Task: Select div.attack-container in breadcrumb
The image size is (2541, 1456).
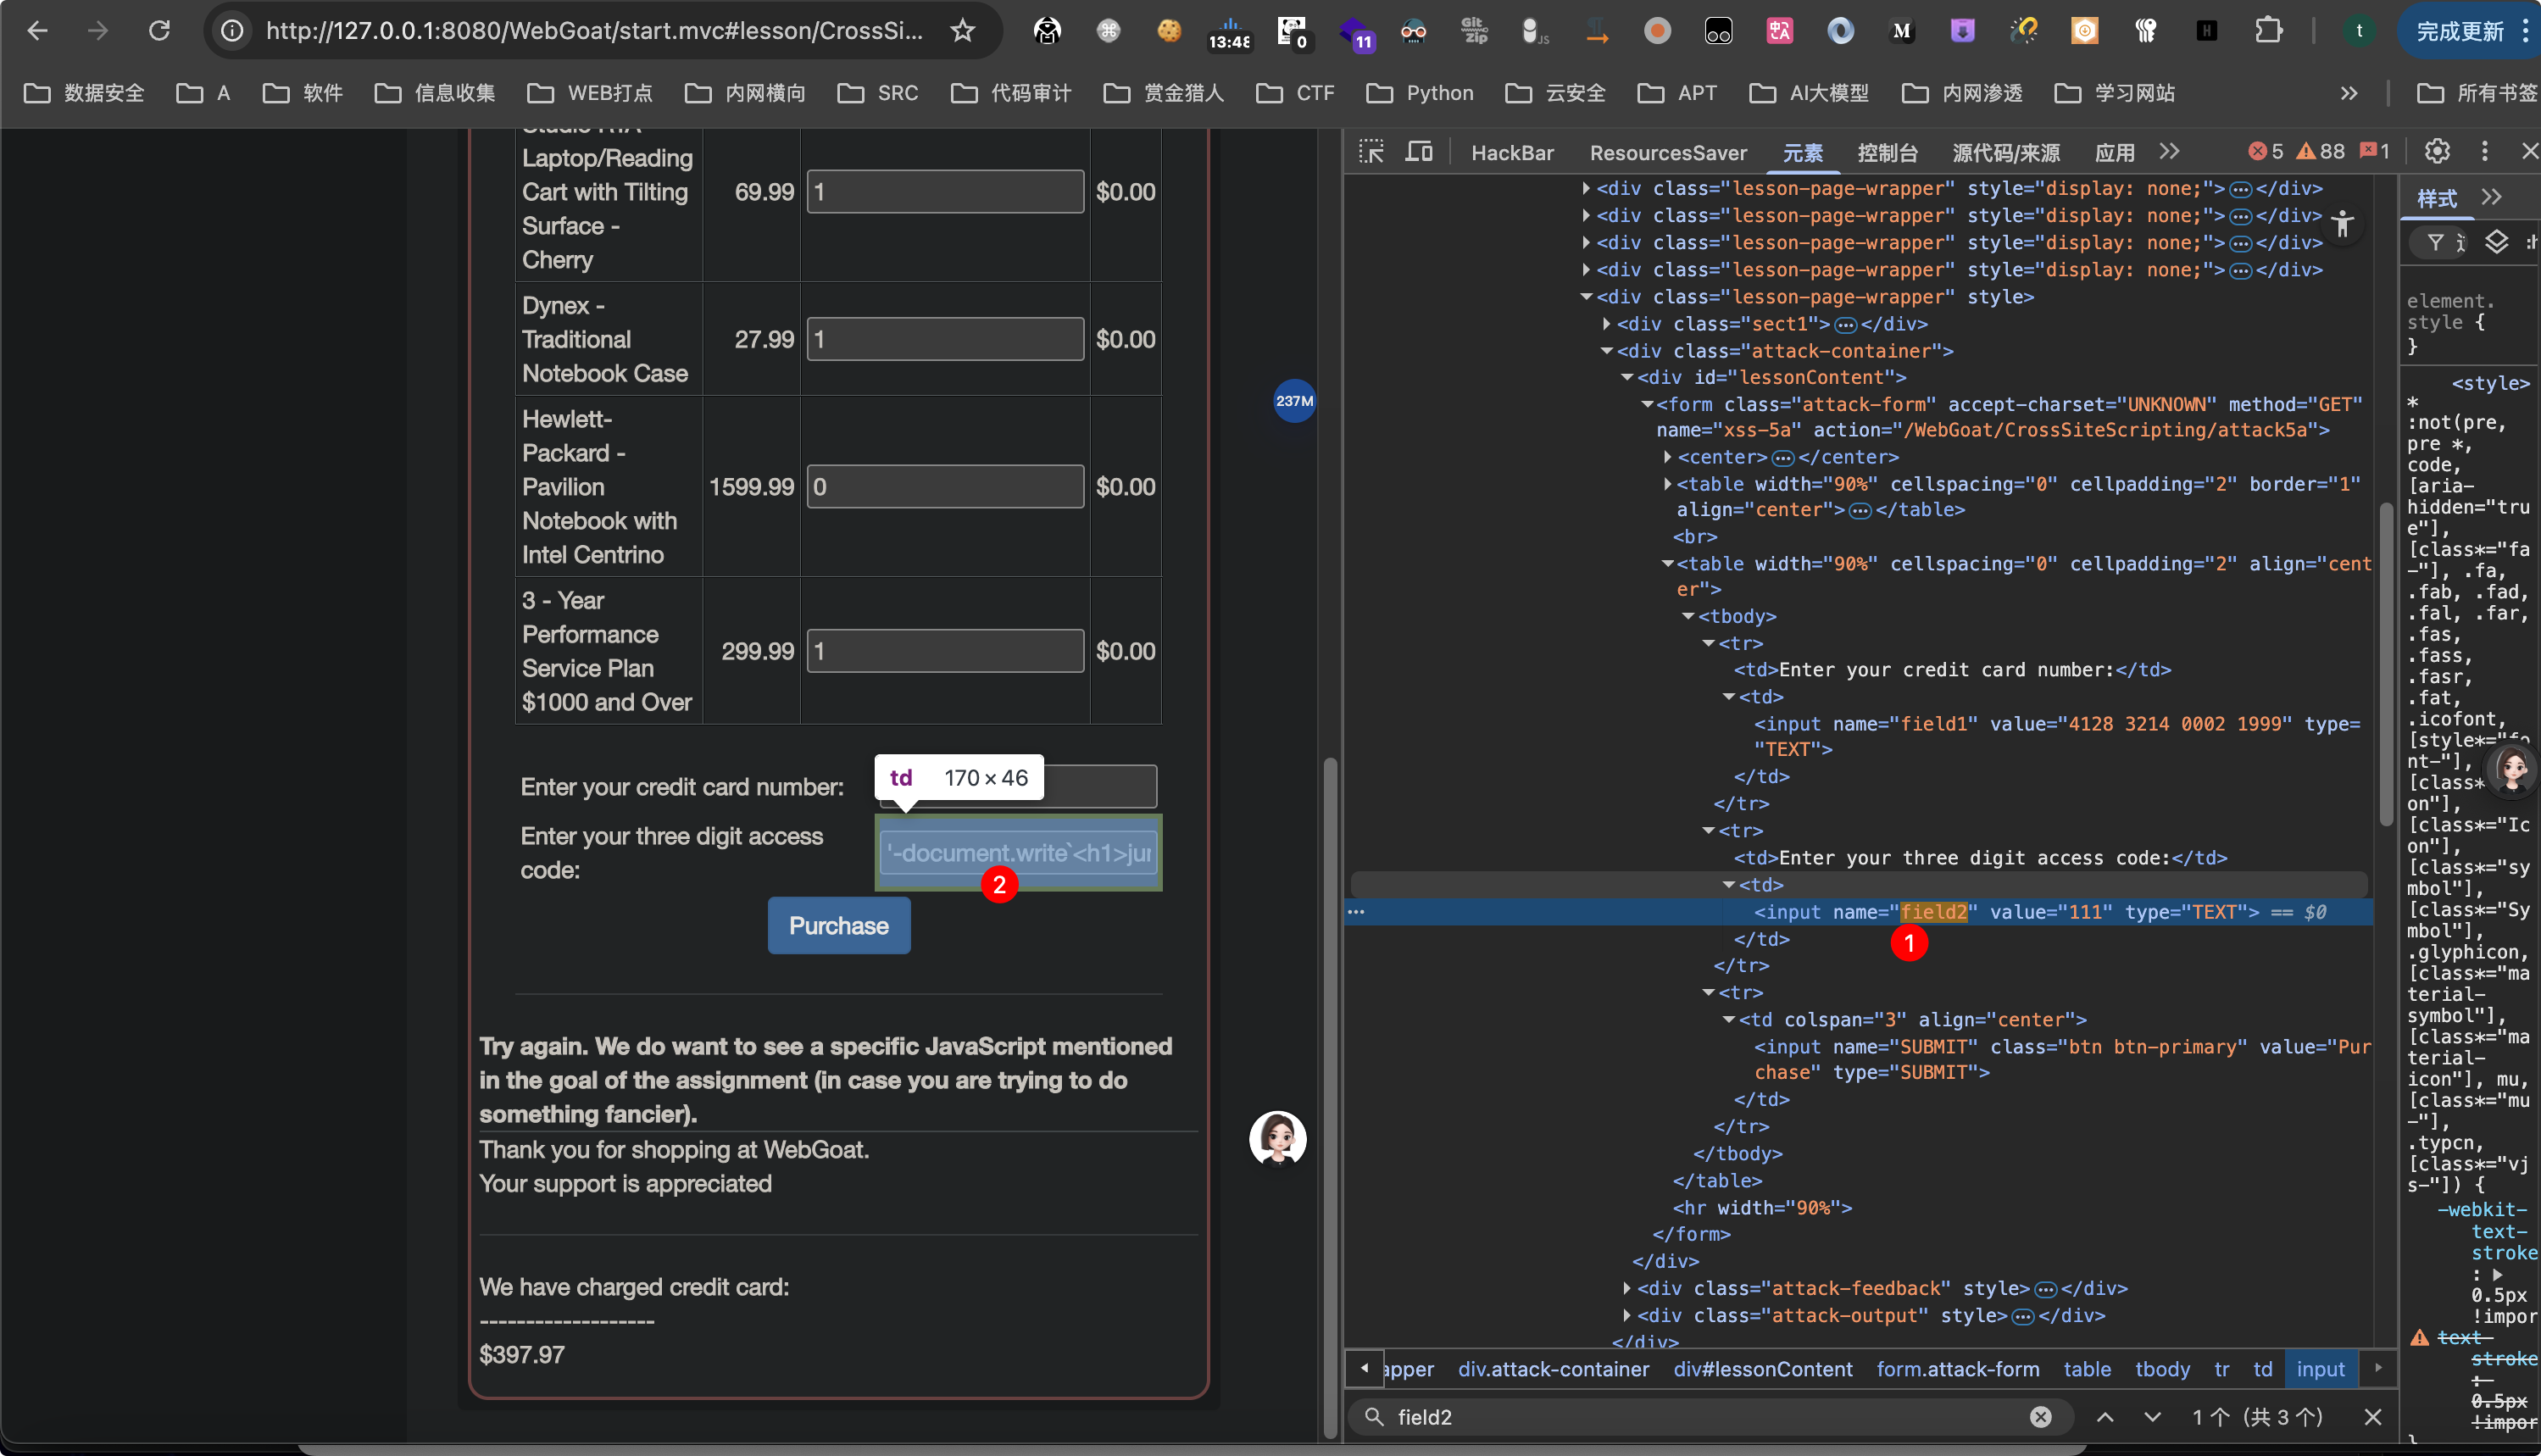Action: point(1553,1369)
